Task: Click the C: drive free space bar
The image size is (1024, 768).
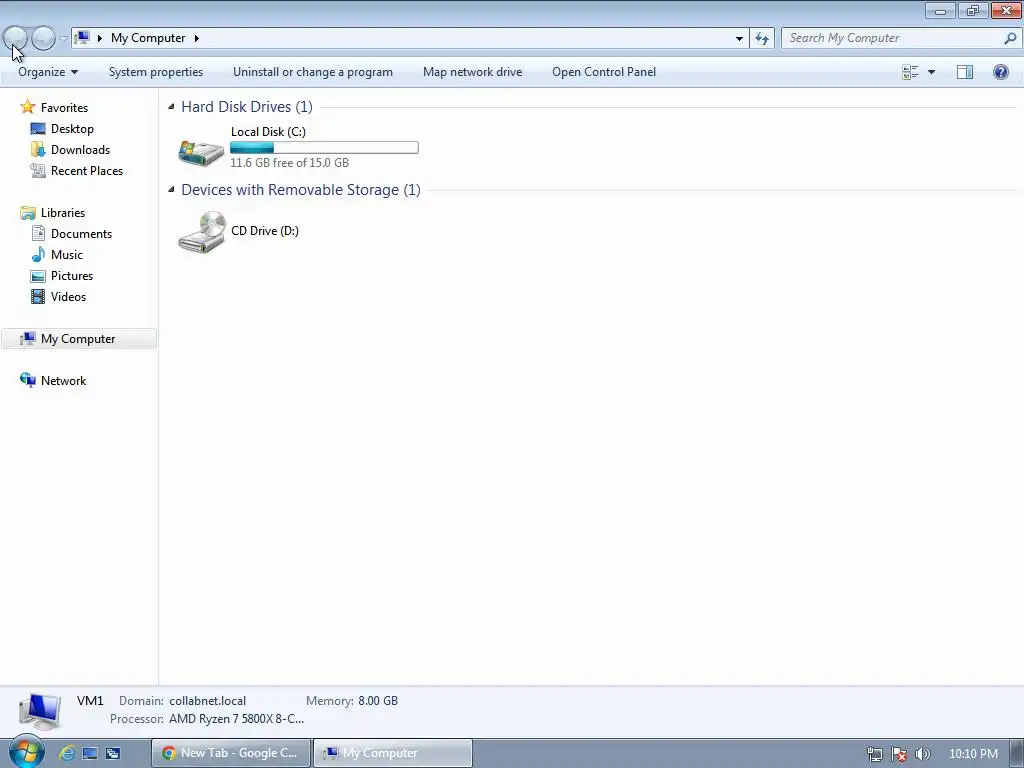Action: [324, 148]
